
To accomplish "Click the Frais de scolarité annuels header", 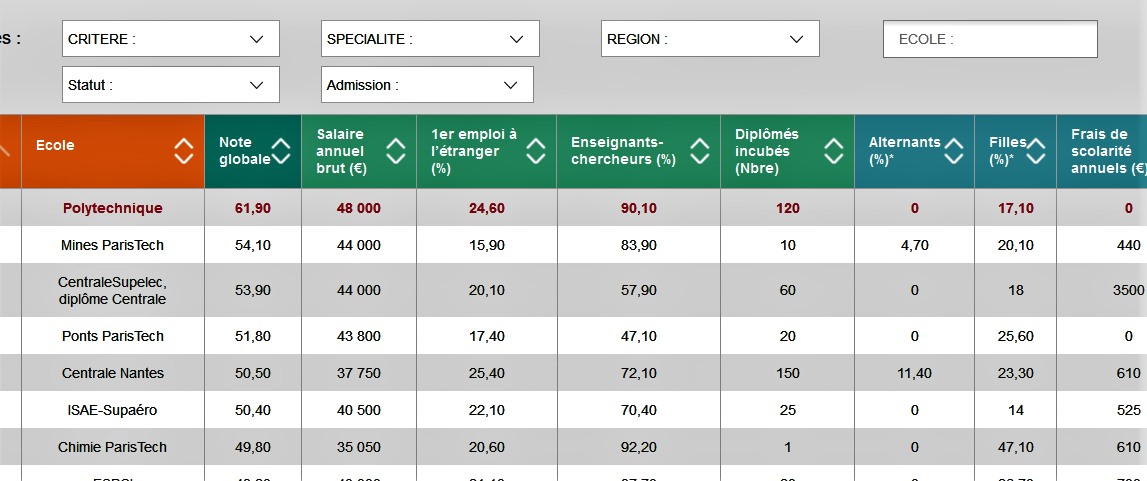I will 1102,151.
